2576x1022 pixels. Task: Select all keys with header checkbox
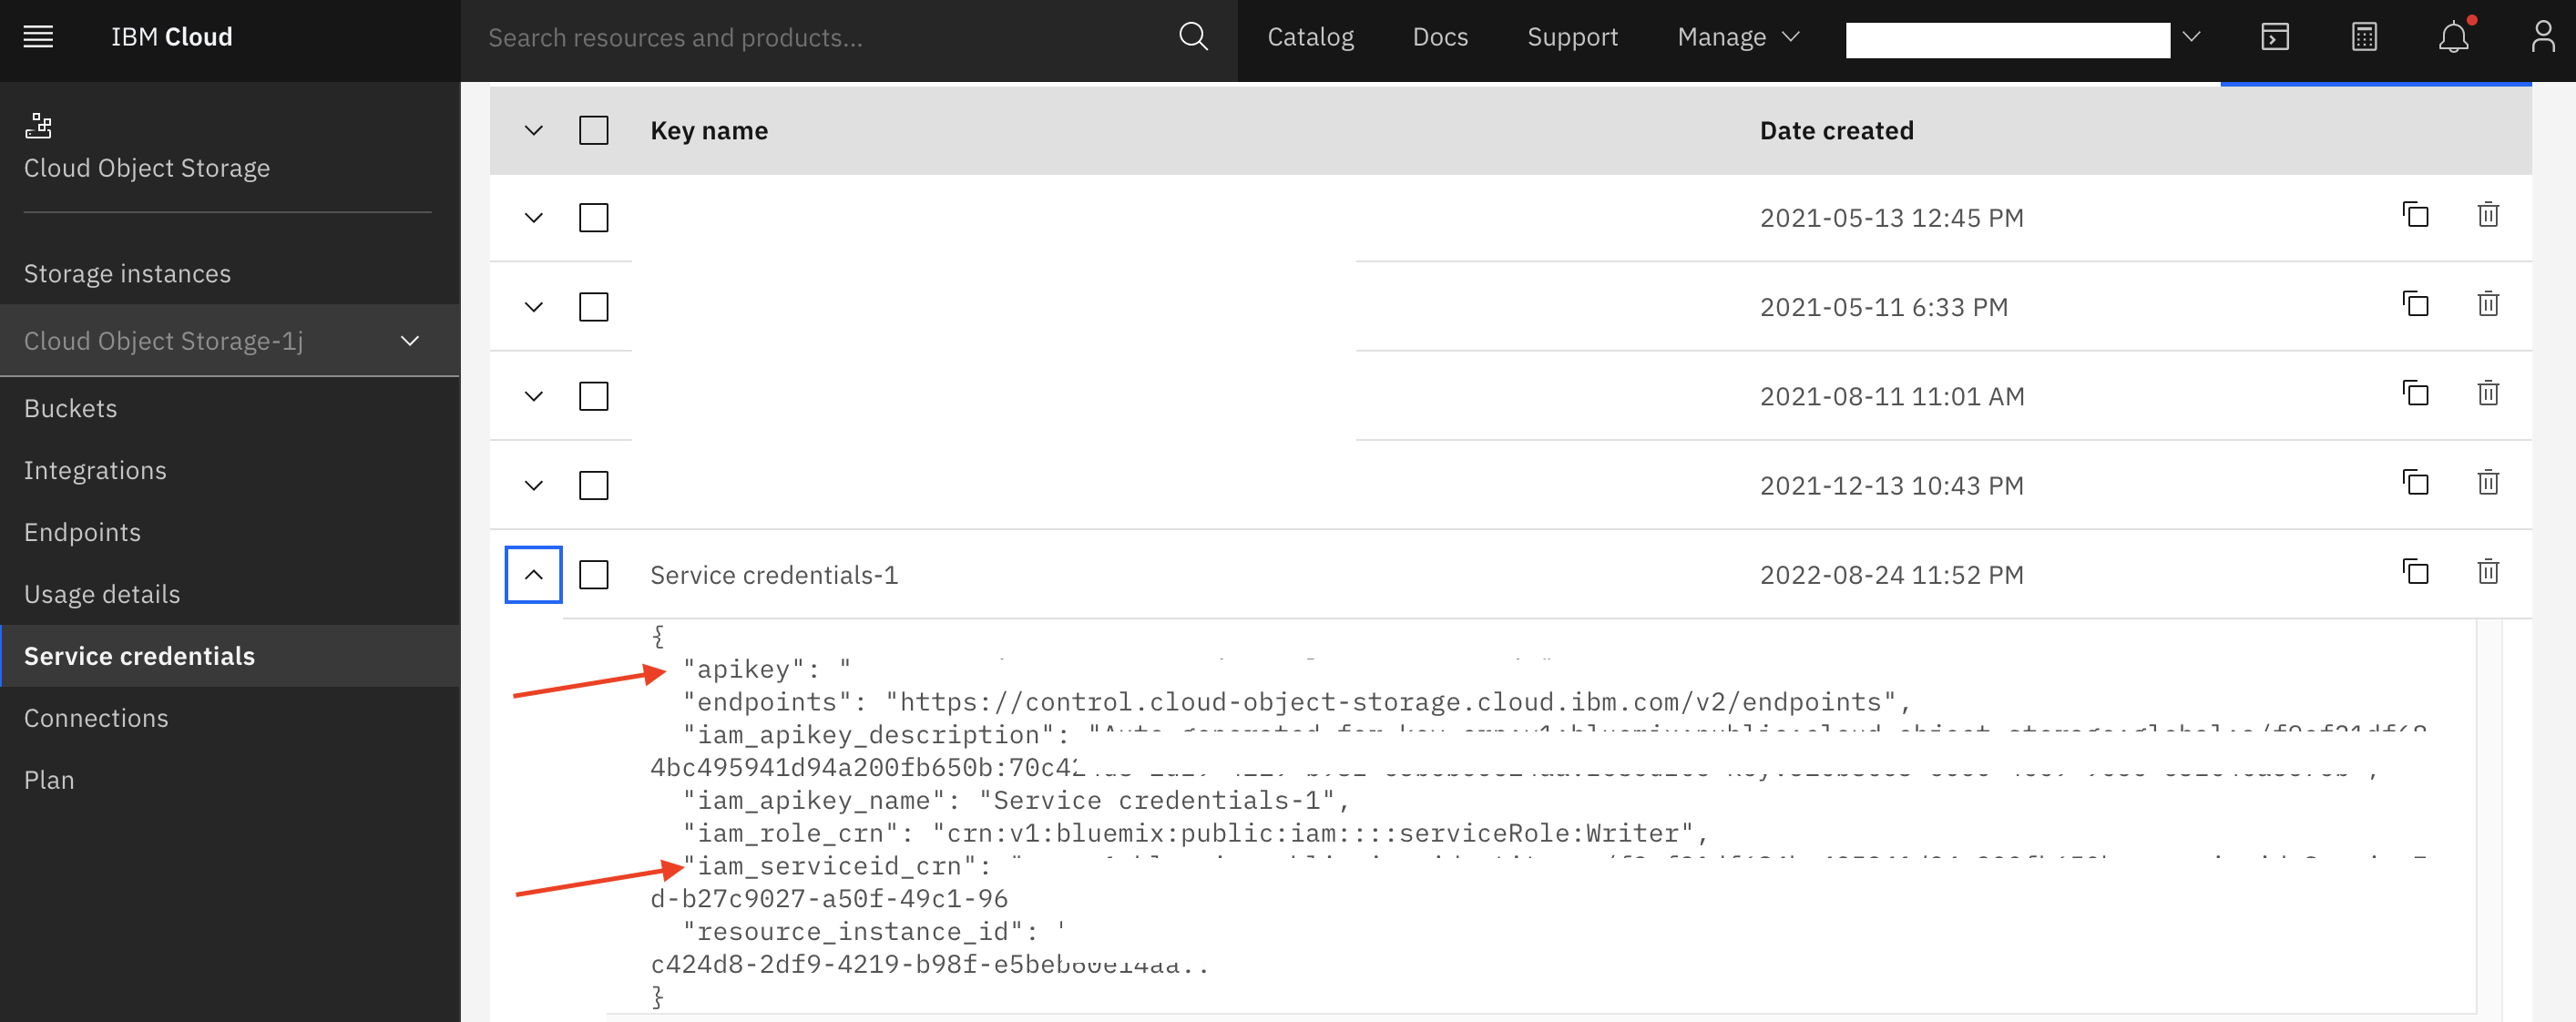coord(593,131)
